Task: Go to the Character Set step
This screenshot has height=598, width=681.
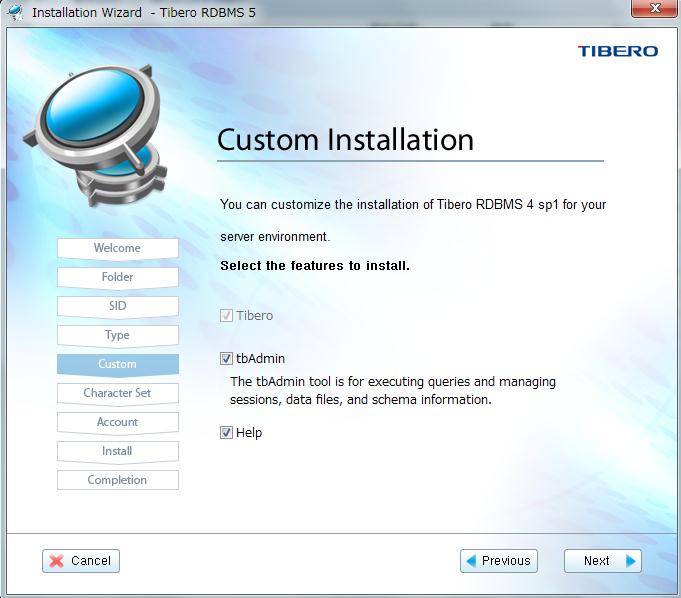Action: click(x=118, y=393)
